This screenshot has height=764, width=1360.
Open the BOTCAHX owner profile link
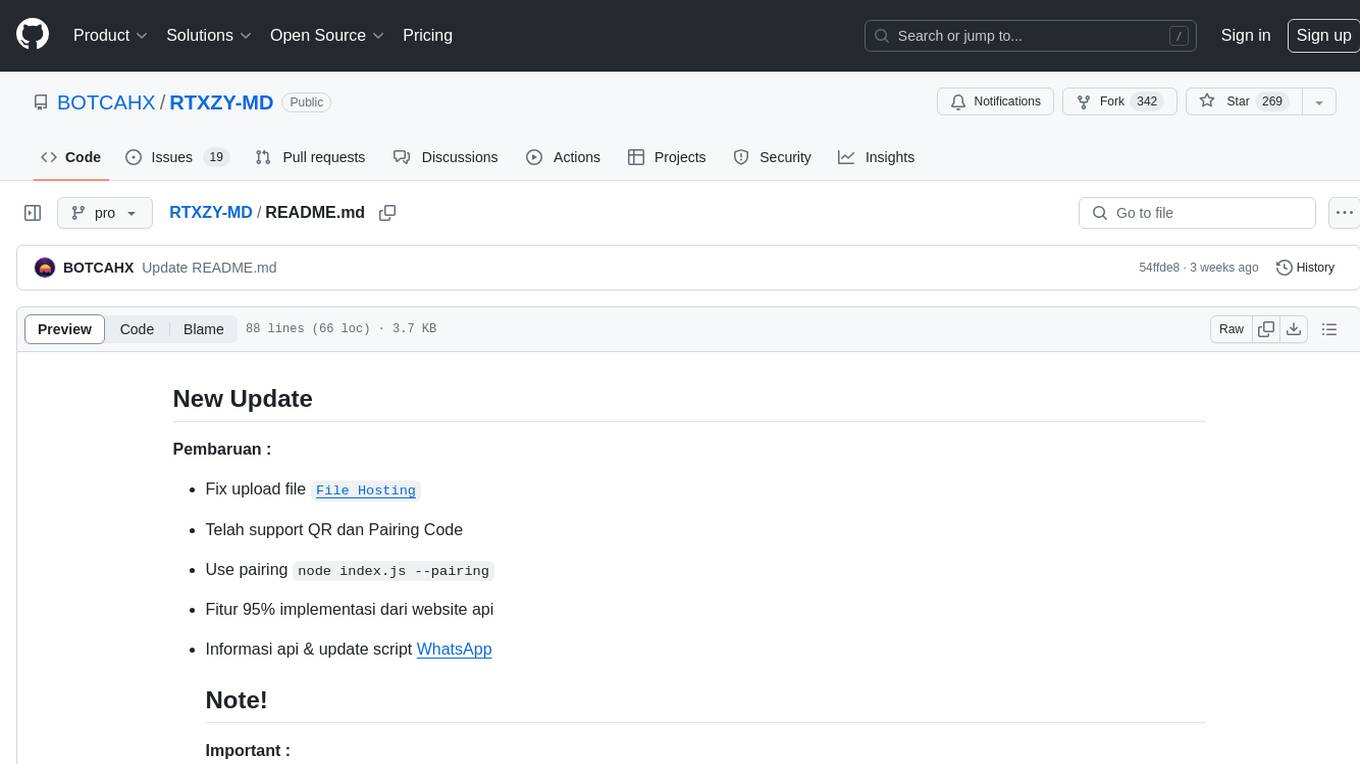106,102
